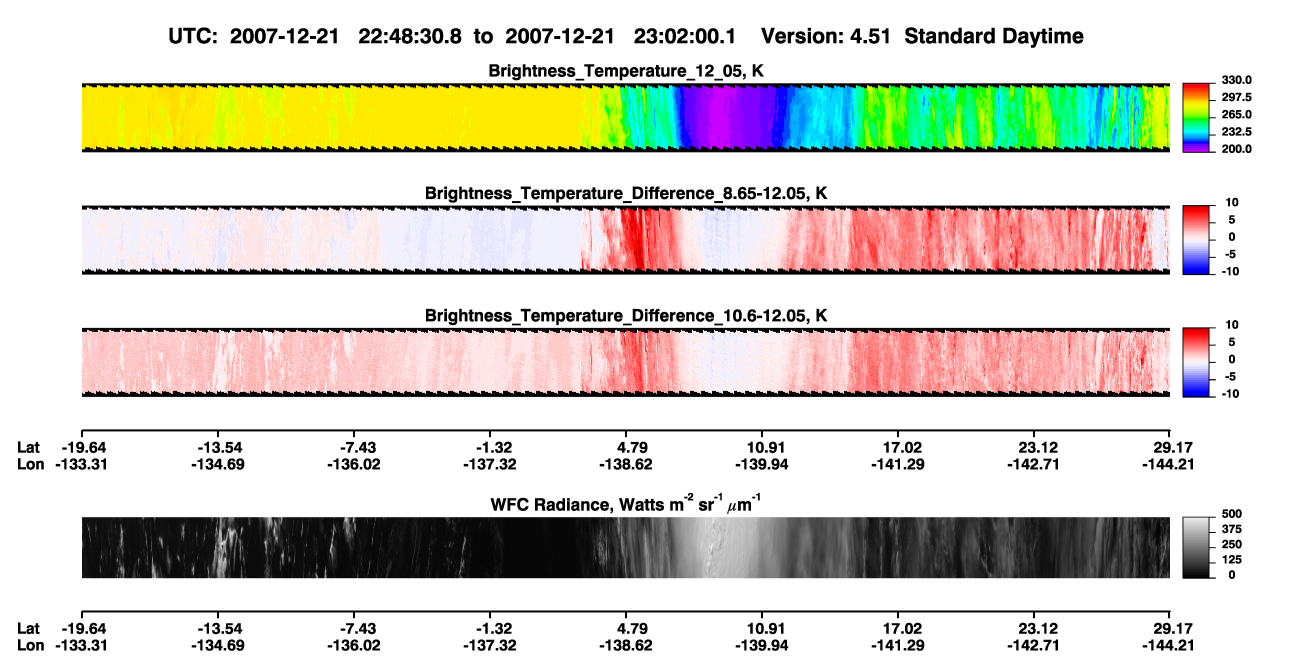Click longitude '-139.94' on the lower axis
Screen dimensions: 1300x667
tap(762, 645)
